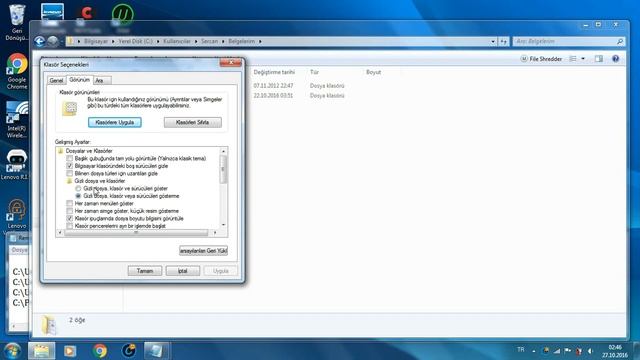Uncheck 'Klasör ipuçlarında dosya boyutu bilgisini görüntüle'
Screen dimensions: 640x360
pyautogui.click(x=69, y=218)
